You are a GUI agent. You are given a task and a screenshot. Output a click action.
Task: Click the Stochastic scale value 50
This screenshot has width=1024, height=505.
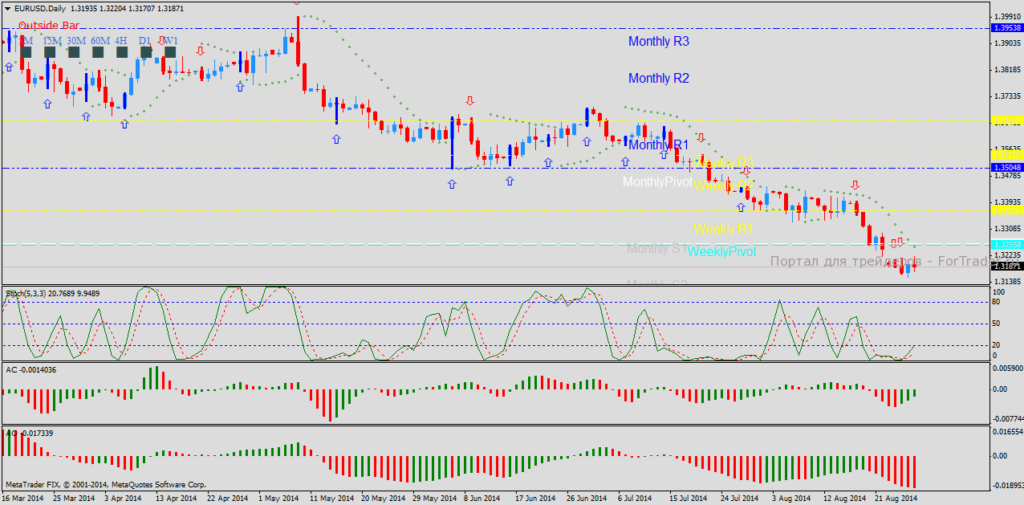tap(997, 323)
